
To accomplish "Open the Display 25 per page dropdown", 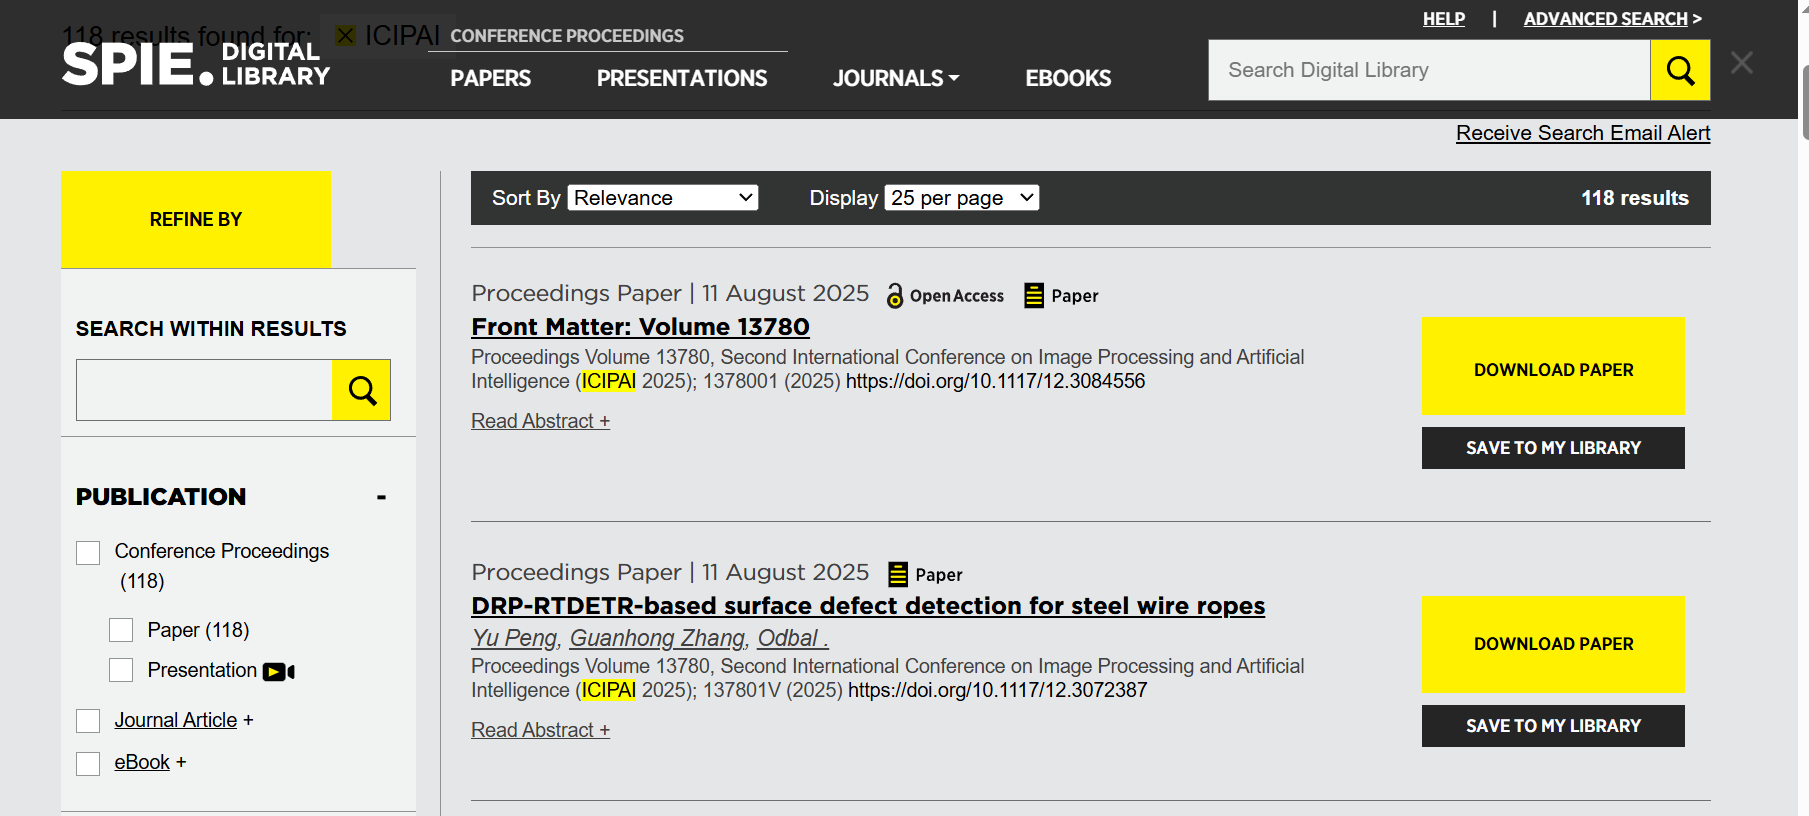I will tap(962, 198).
